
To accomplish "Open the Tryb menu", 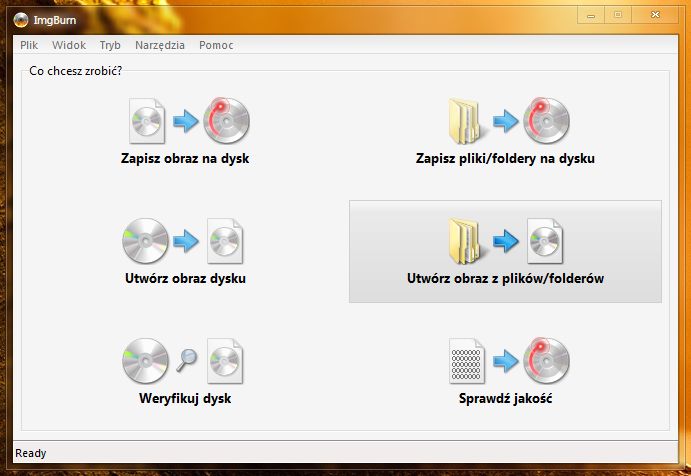I will coord(110,45).
